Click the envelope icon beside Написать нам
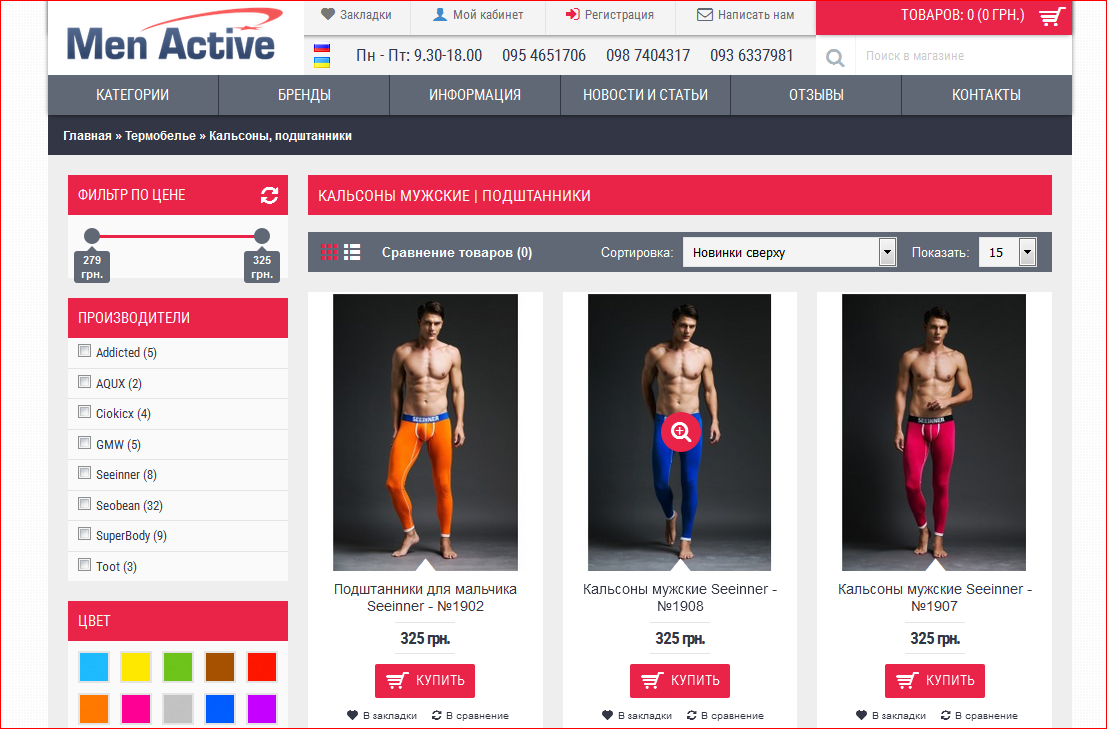Viewport: 1107px width, 729px height. tap(705, 14)
